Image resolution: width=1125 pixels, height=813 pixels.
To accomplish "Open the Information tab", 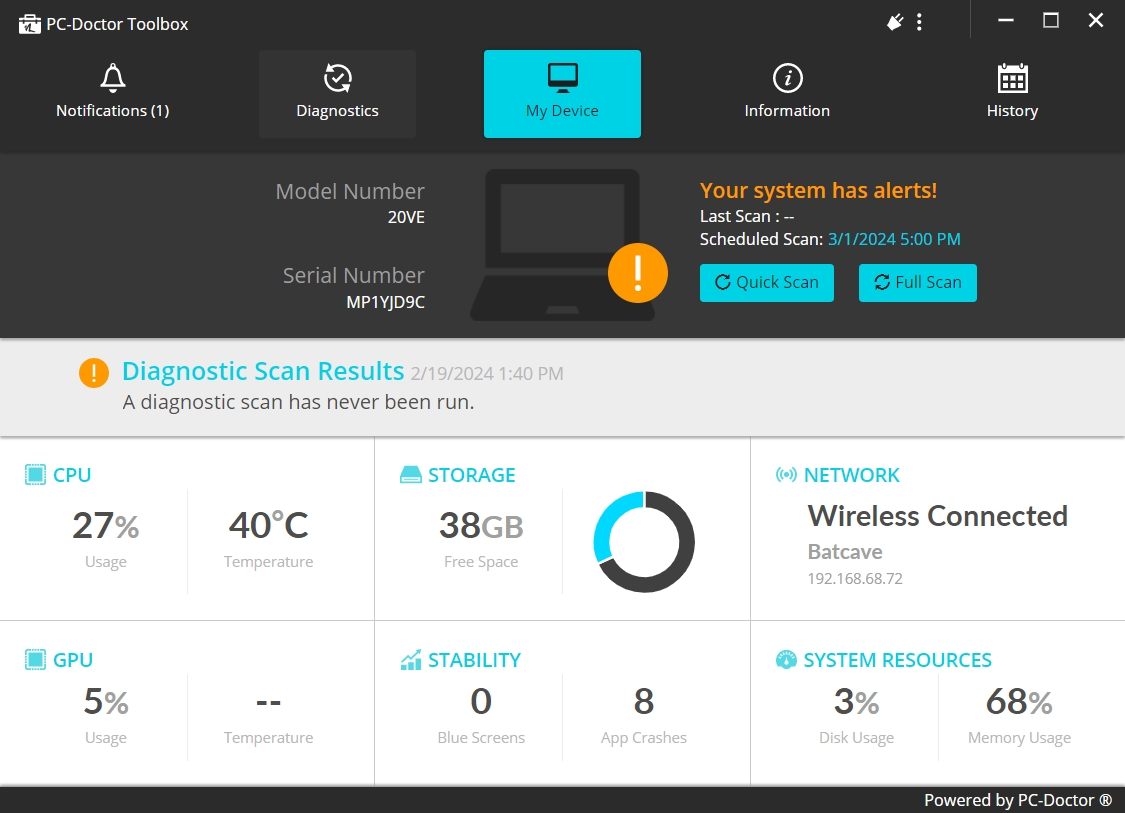I will coord(787,93).
